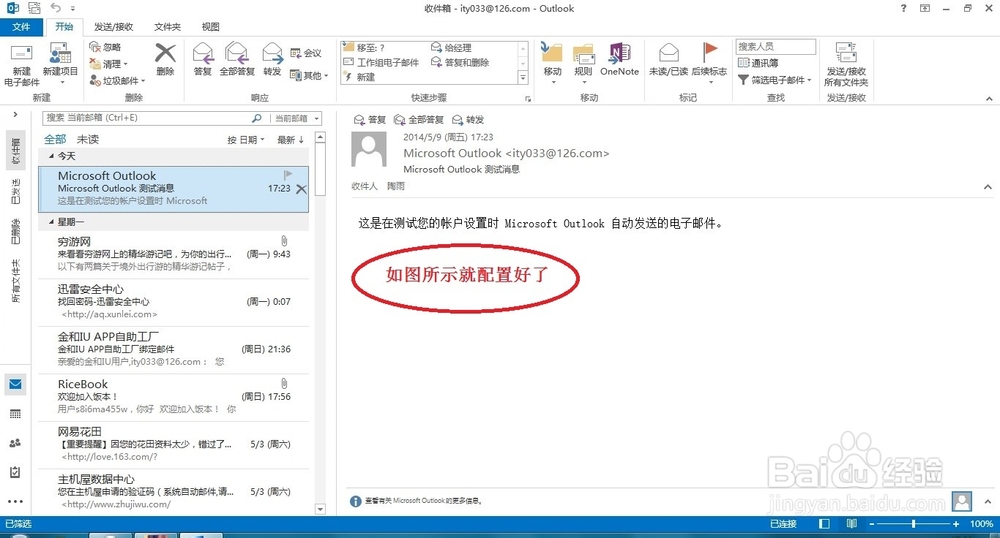Collapse the ribbon with the arrow
The height and width of the screenshot is (538, 1000).
coord(989,98)
